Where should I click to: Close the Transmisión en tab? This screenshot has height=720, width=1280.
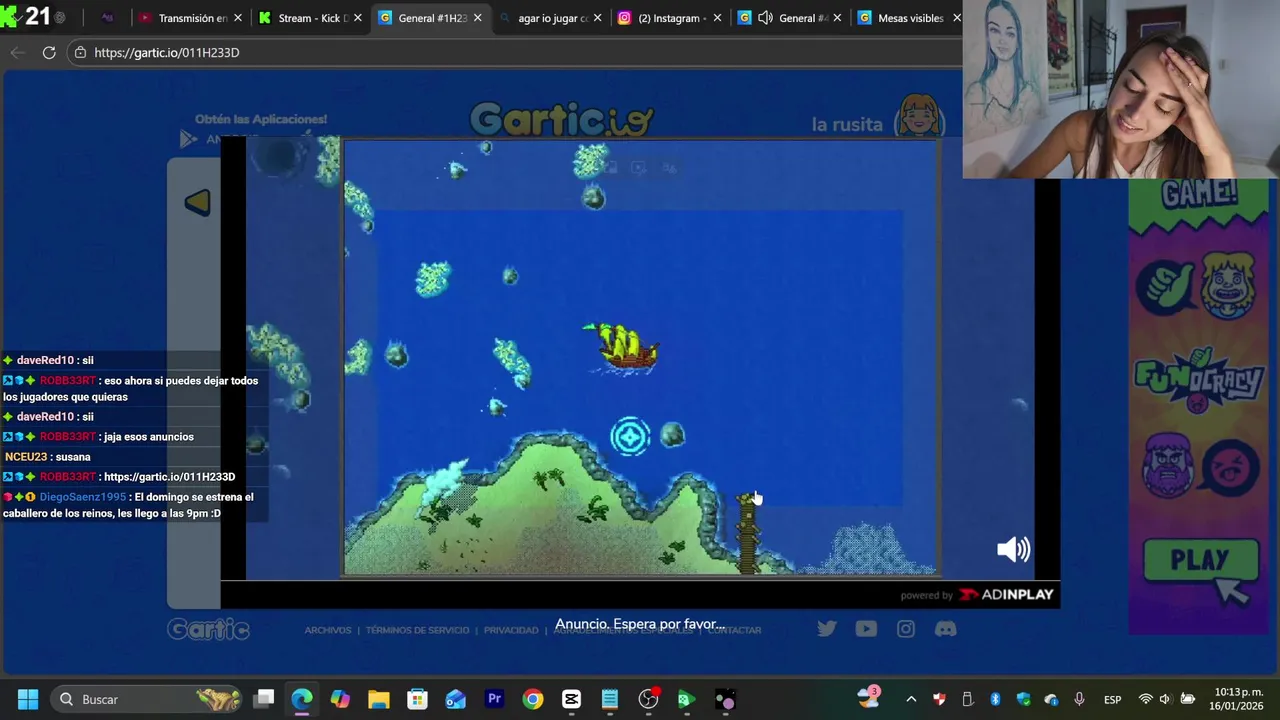coord(238,18)
